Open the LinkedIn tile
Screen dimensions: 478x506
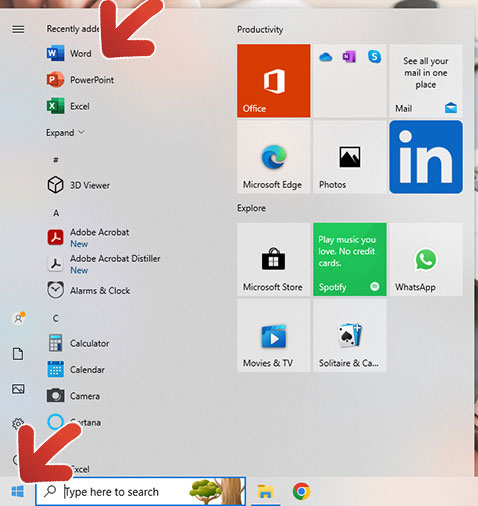coord(426,157)
